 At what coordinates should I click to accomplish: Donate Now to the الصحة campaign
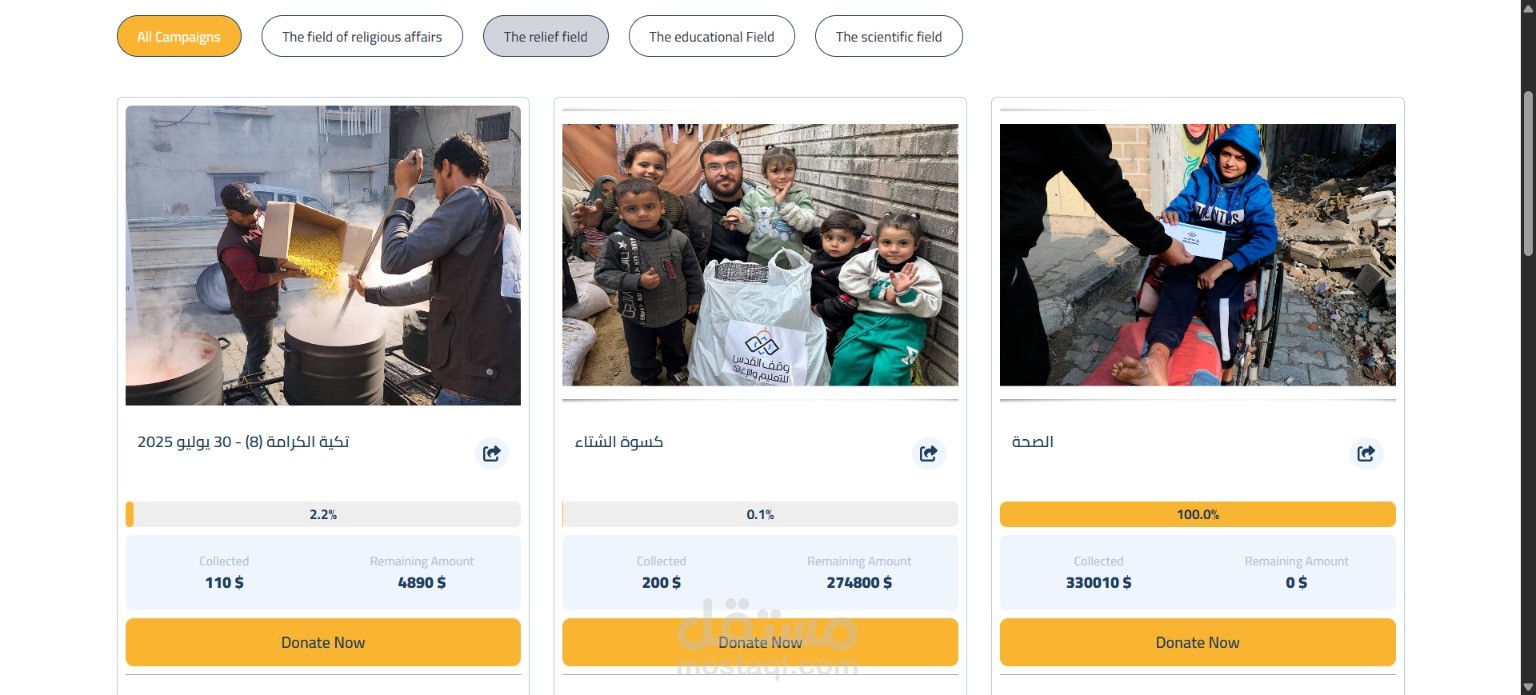1197,642
